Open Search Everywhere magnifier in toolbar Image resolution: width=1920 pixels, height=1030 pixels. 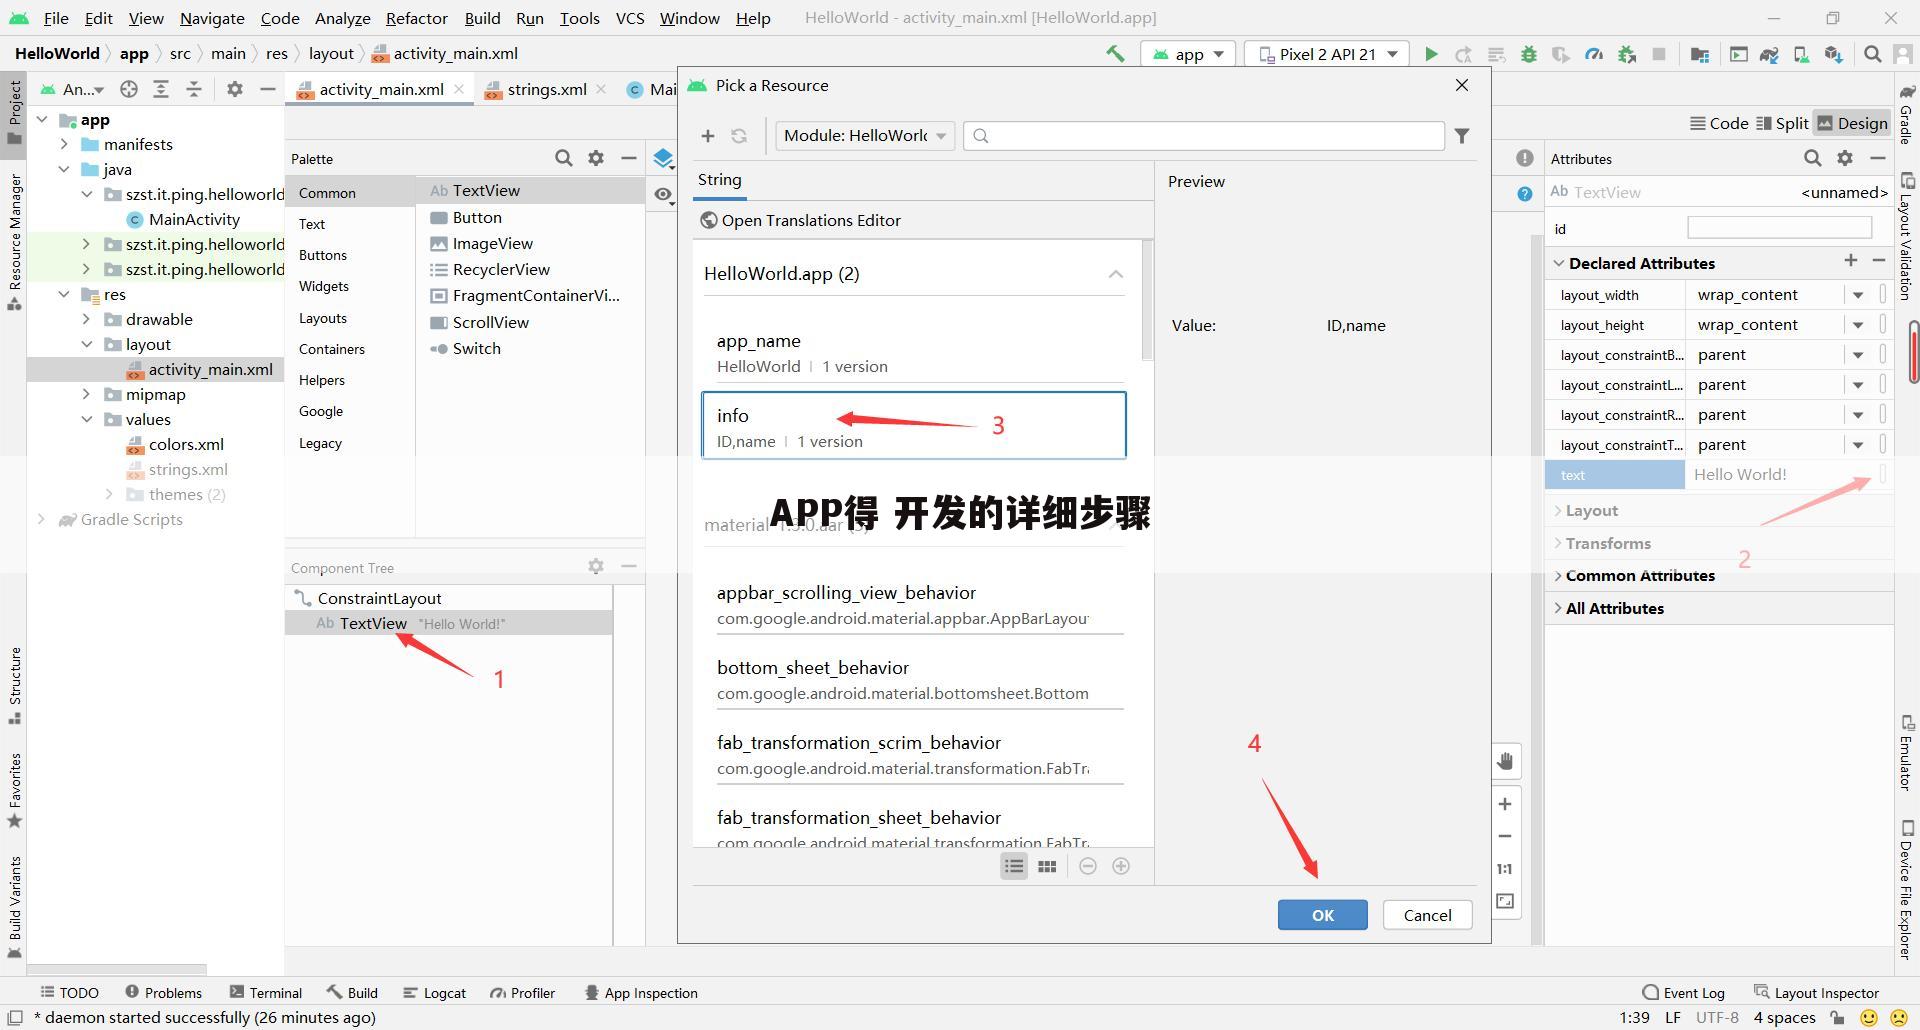tap(1873, 54)
